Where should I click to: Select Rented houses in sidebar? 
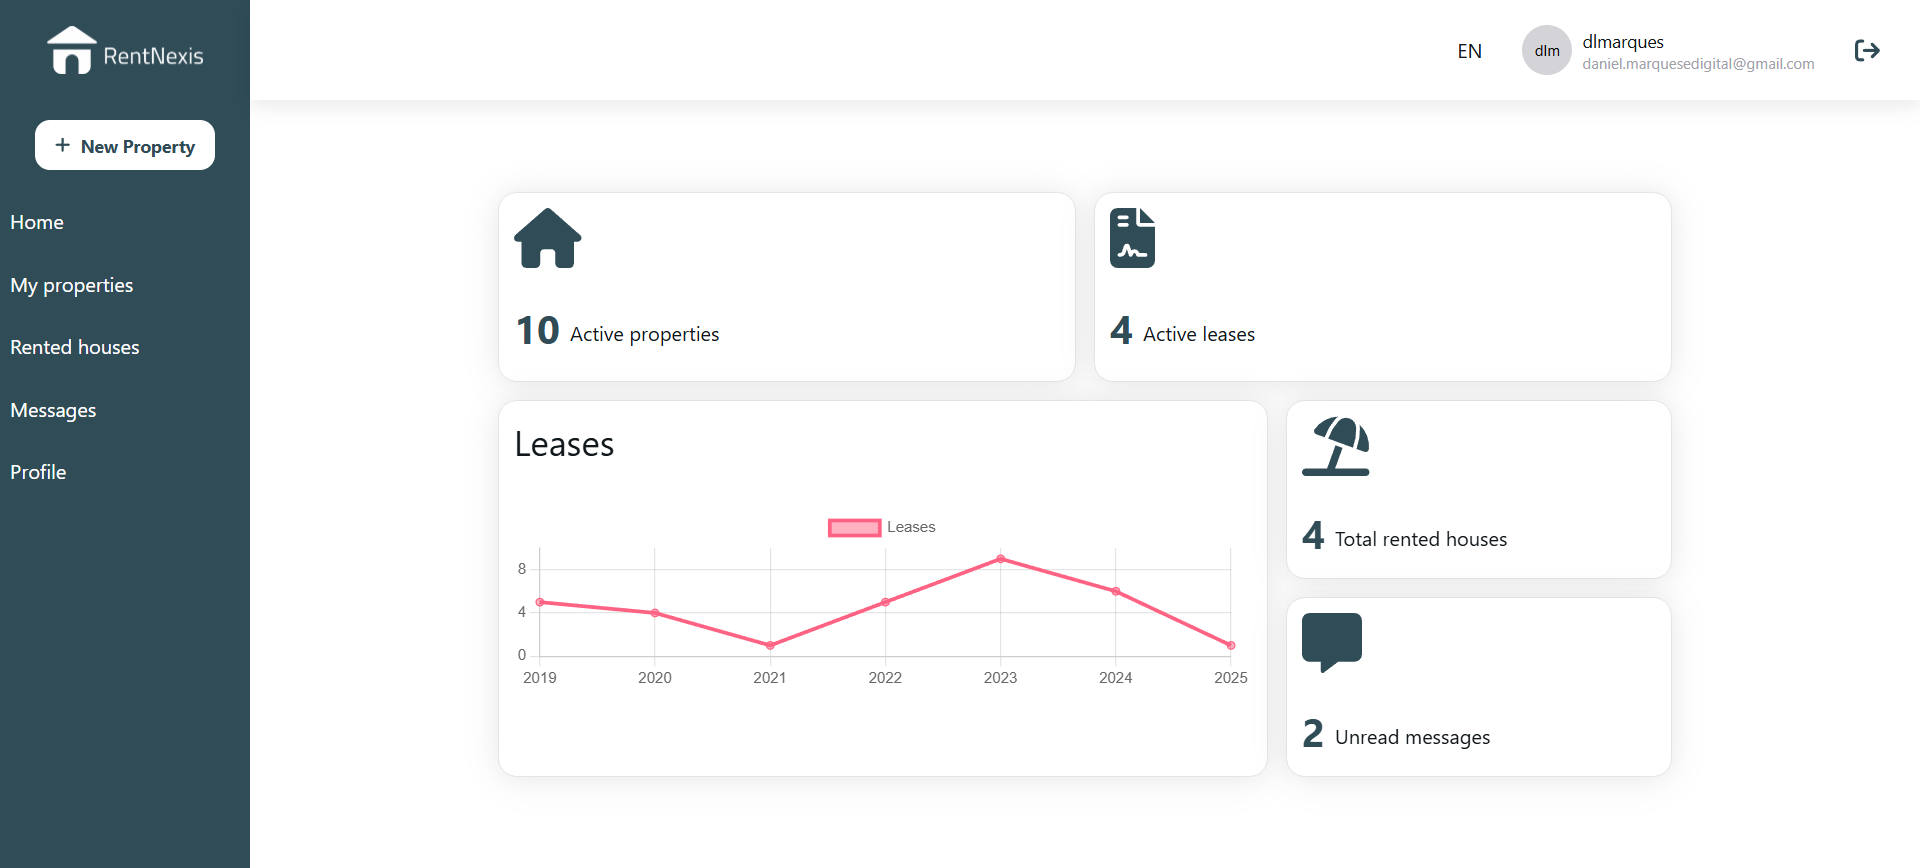(x=75, y=347)
